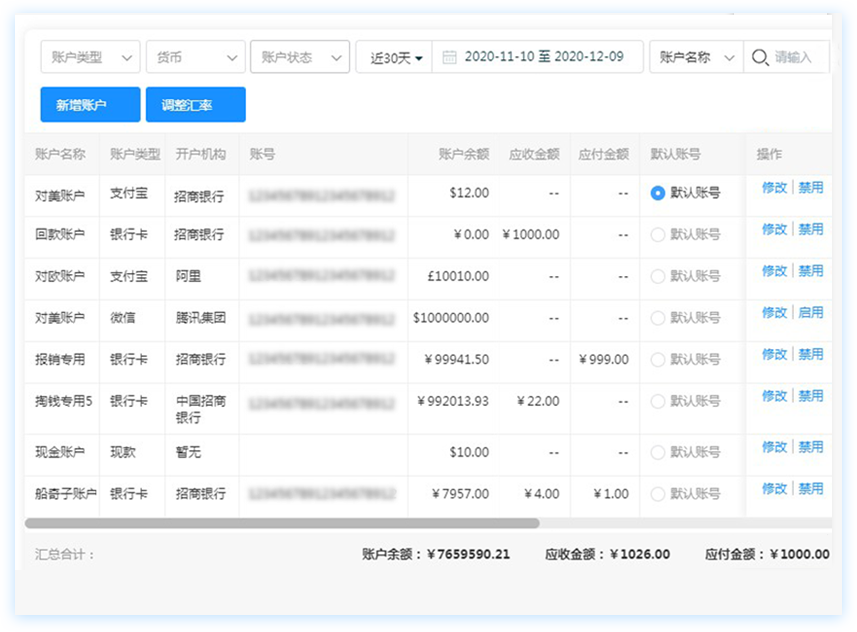857x632 pixels.
Task: Click 修改 for 船奇子账户 row
Action: coord(774,489)
